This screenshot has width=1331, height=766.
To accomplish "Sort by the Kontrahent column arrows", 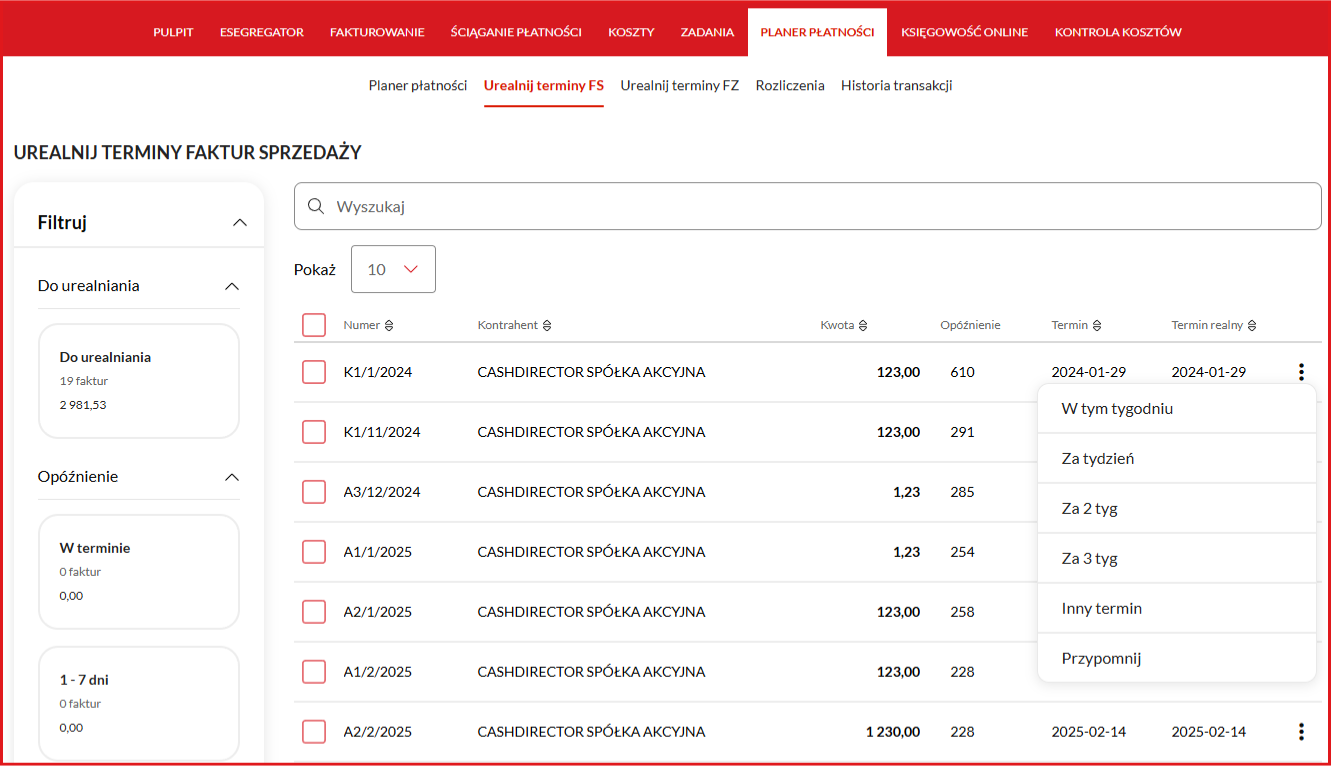I will coord(547,325).
